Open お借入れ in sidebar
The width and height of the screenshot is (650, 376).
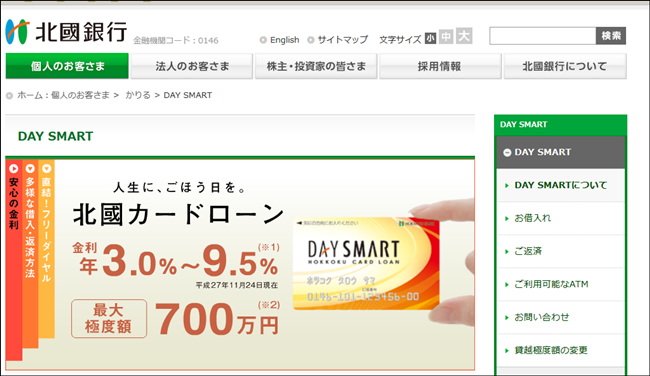[x=561, y=218]
